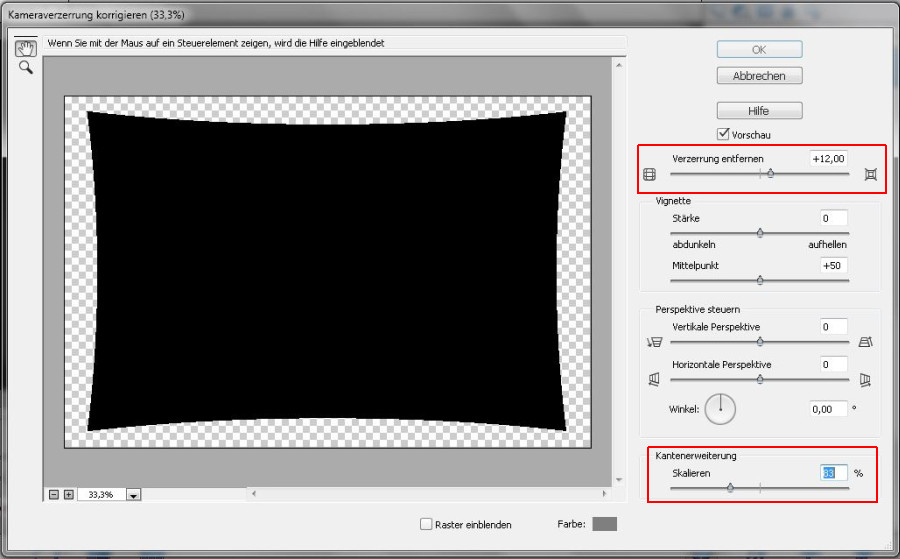
Task: Click the preview scroll down arrow
Action: click(x=619, y=480)
